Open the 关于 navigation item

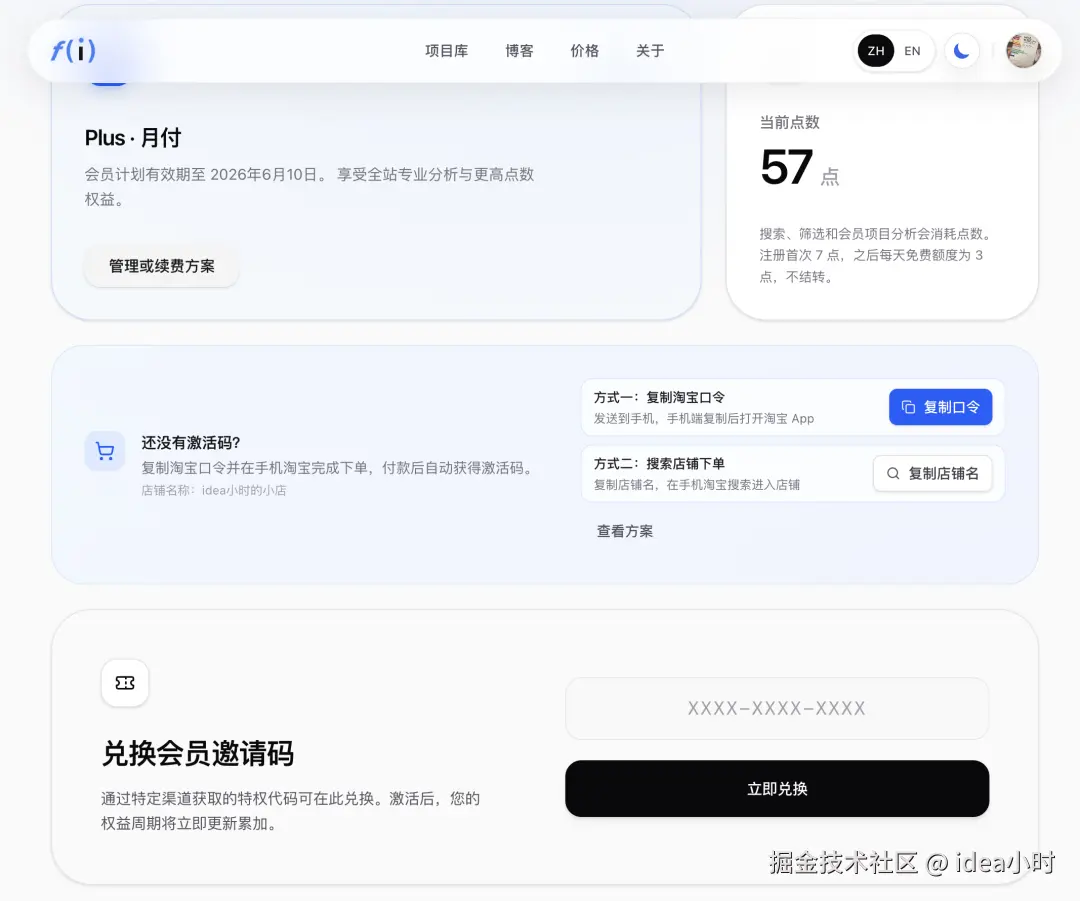(649, 50)
